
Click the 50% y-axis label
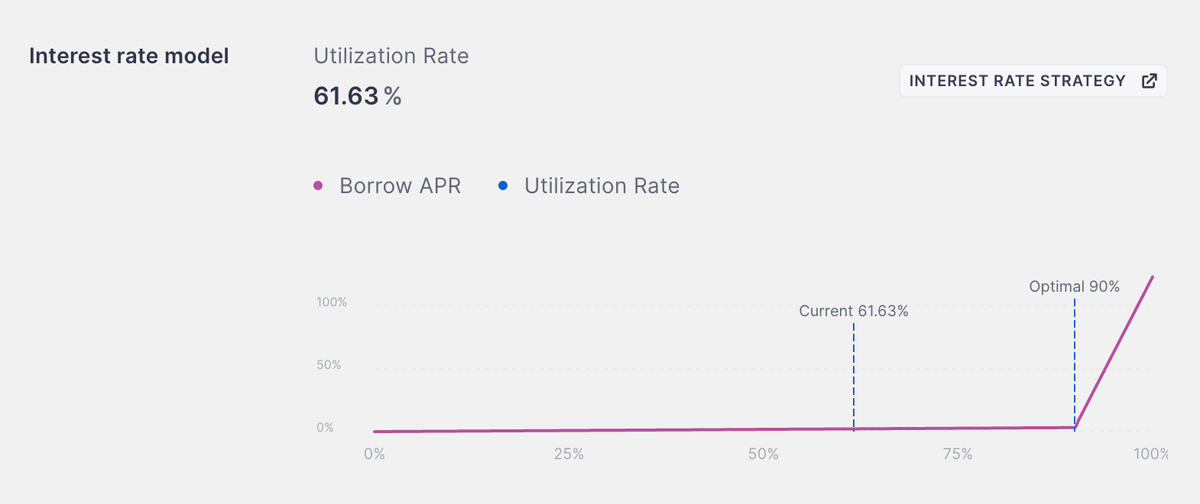(x=331, y=365)
